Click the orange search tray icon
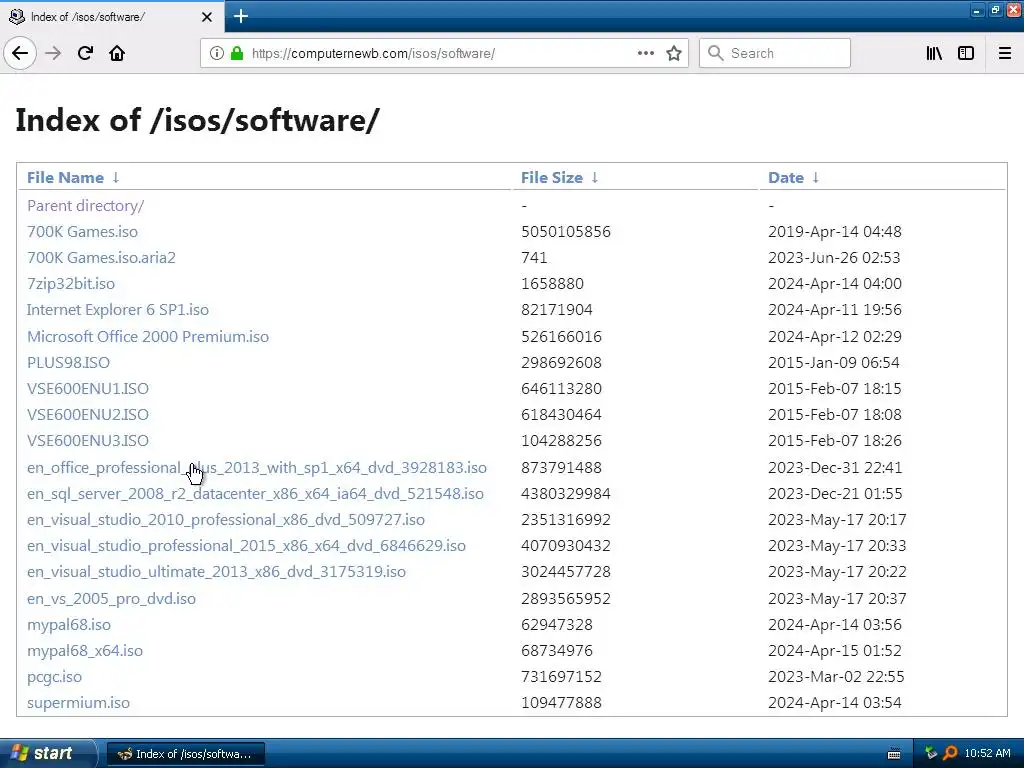 (x=950, y=754)
